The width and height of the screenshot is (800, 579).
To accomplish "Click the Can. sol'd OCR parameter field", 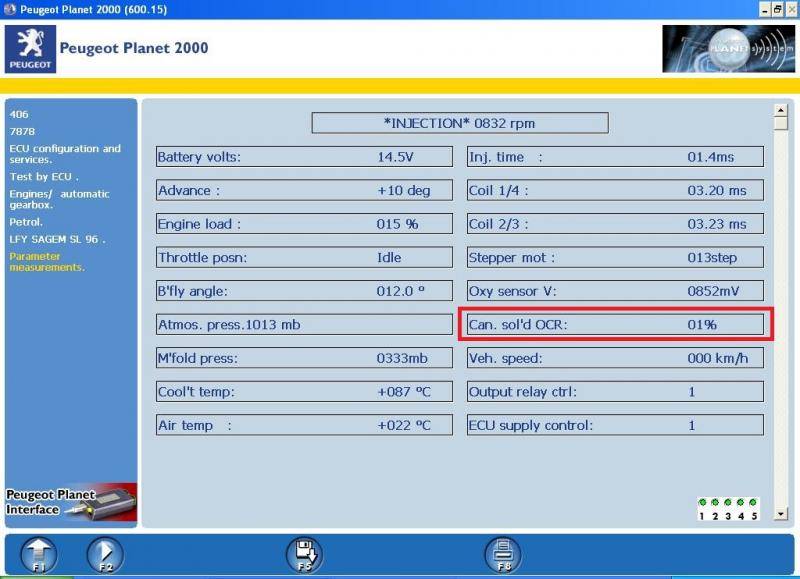I will pyautogui.click(x=615, y=325).
